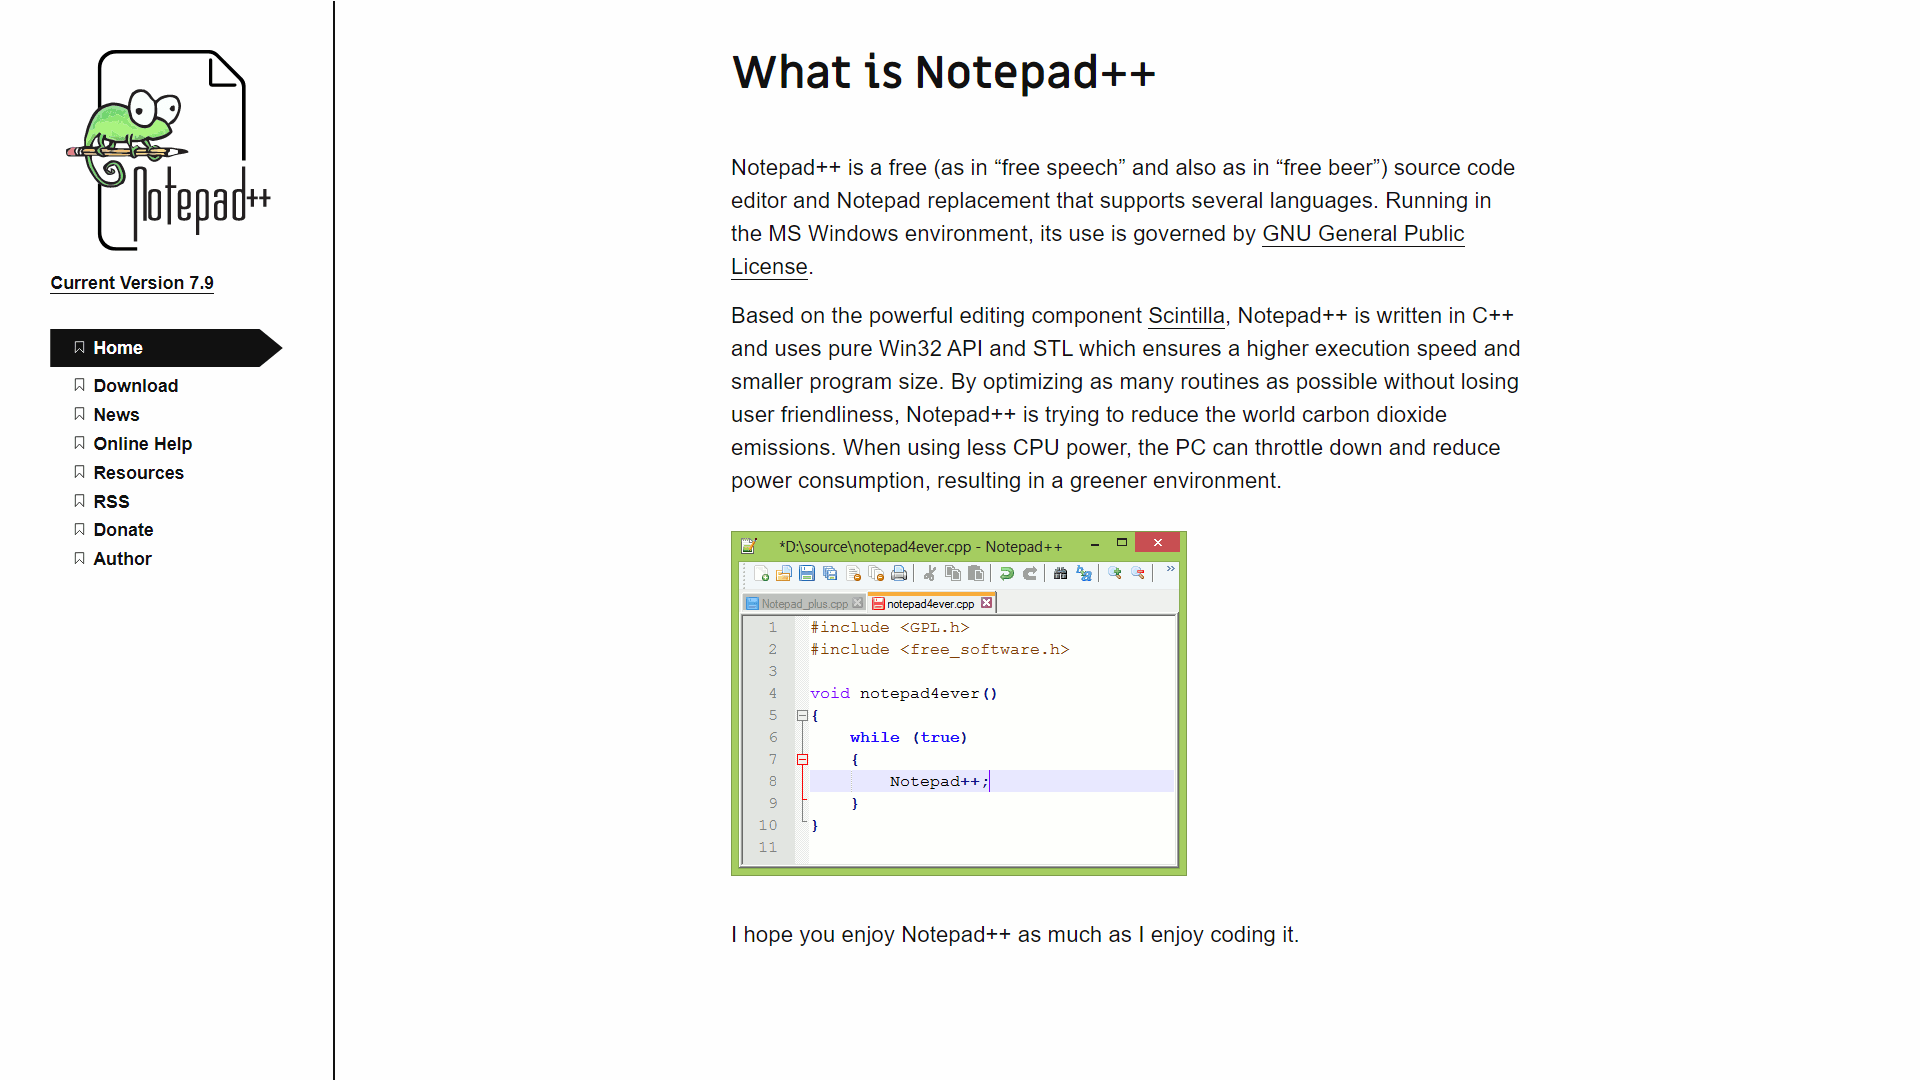Select the Find binoculars icon

coord(1061,573)
